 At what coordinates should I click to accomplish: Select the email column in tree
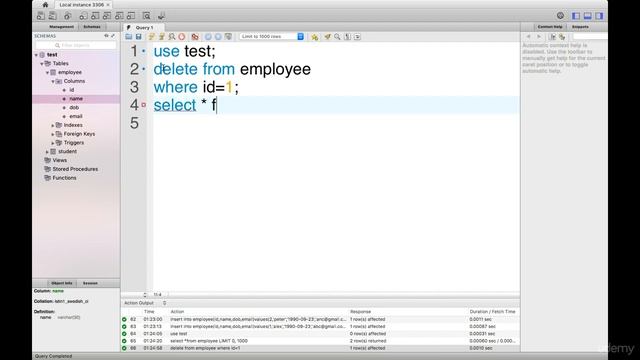(76, 116)
